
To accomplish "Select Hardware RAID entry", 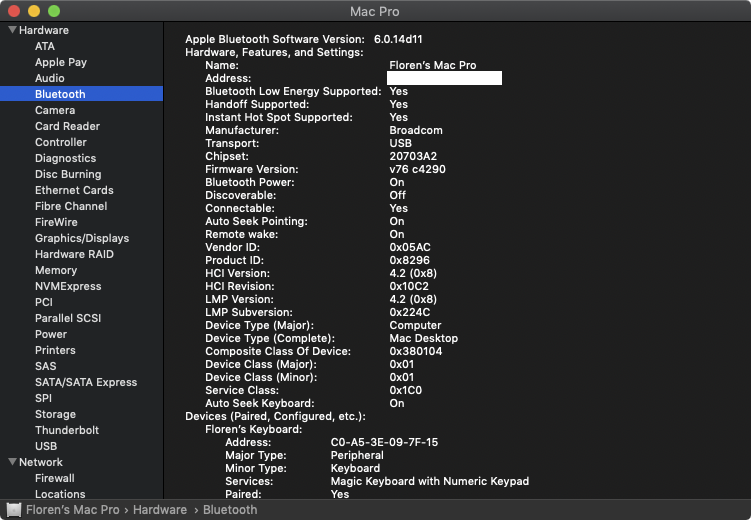I will [74, 254].
